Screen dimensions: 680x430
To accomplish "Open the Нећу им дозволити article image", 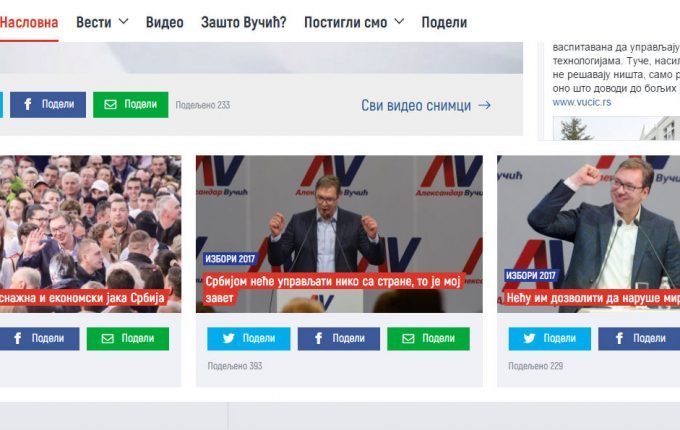I will click(x=588, y=234).
